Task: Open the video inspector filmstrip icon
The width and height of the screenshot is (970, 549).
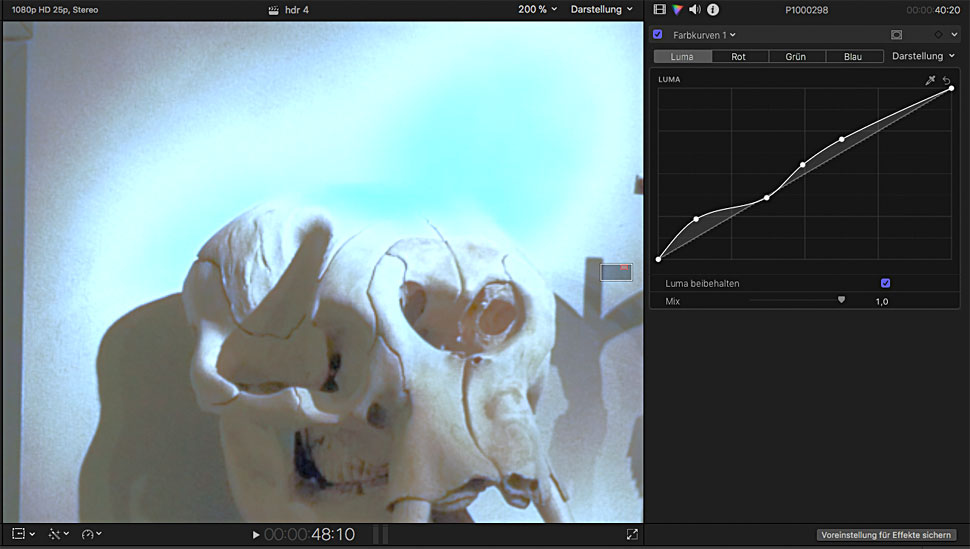Action: tap(659, 9)
